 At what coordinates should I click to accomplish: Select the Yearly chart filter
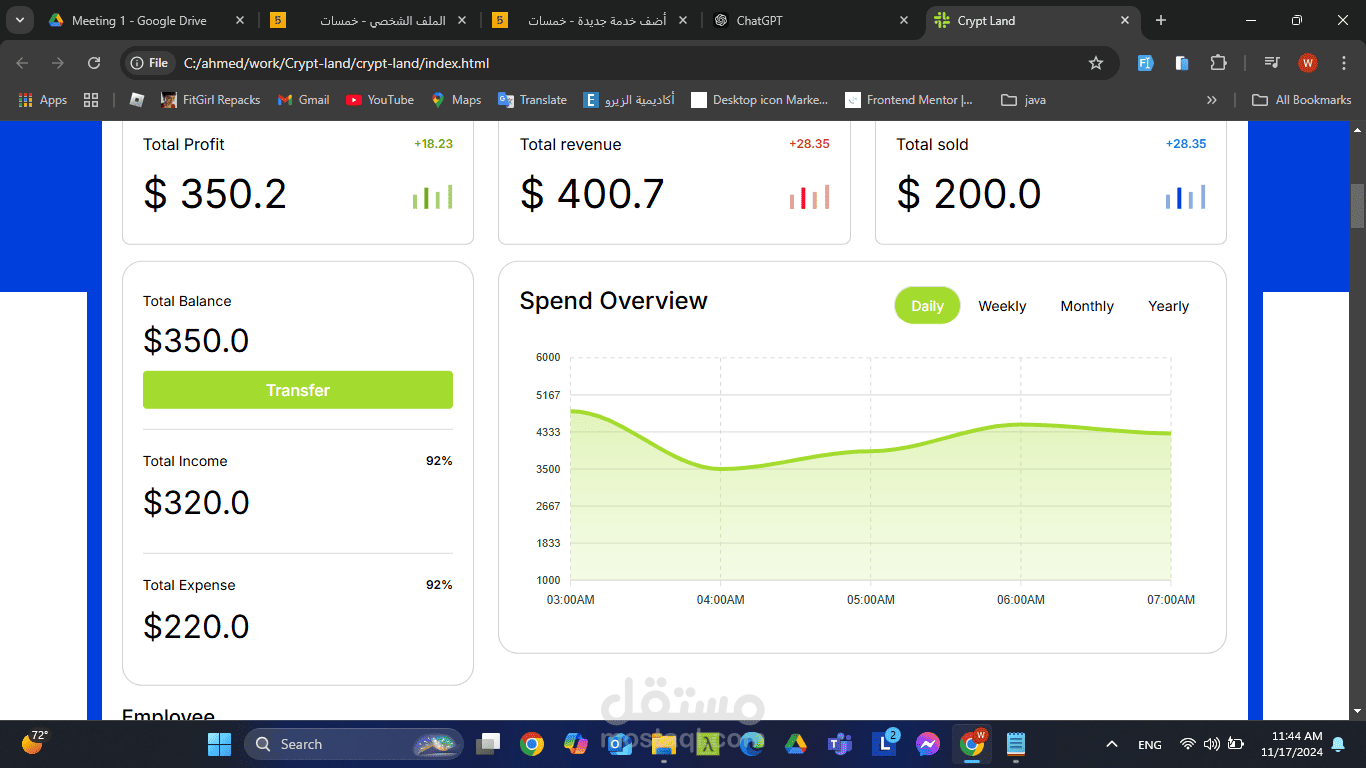pyautogui.click(x=1168, y=306)
